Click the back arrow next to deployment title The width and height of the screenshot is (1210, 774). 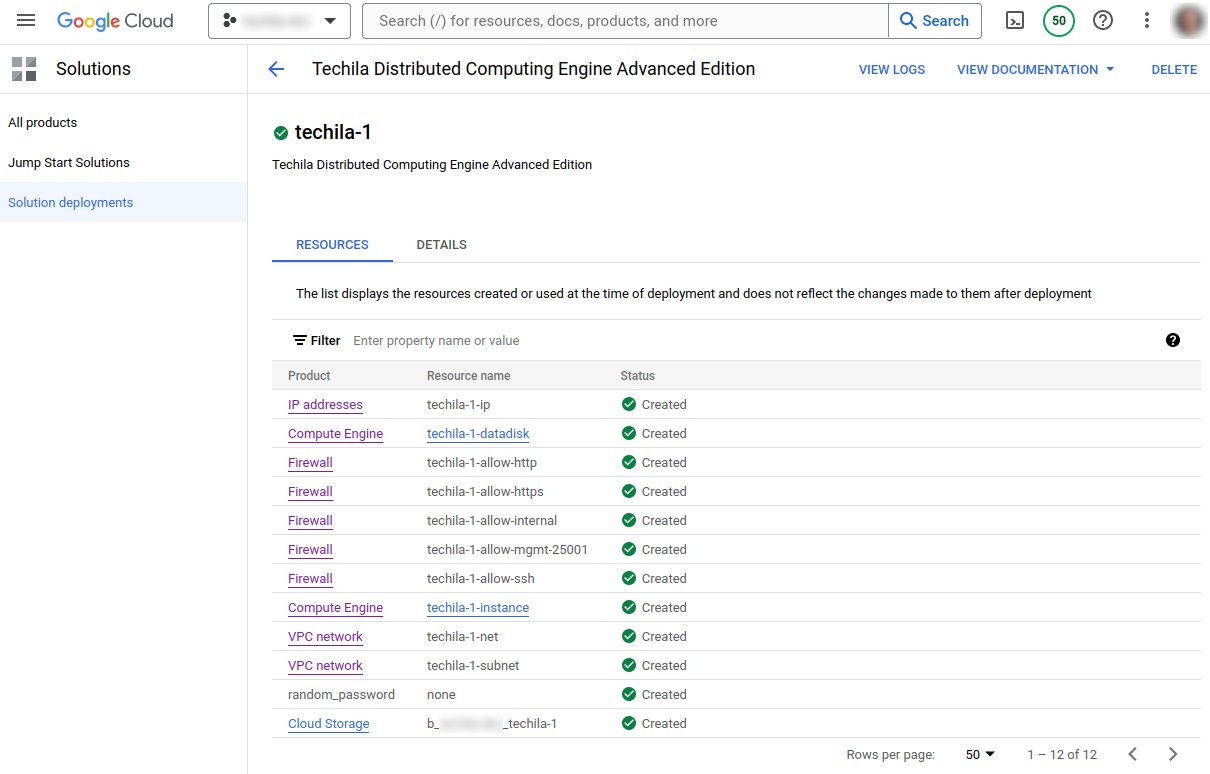tap(276, 69)
